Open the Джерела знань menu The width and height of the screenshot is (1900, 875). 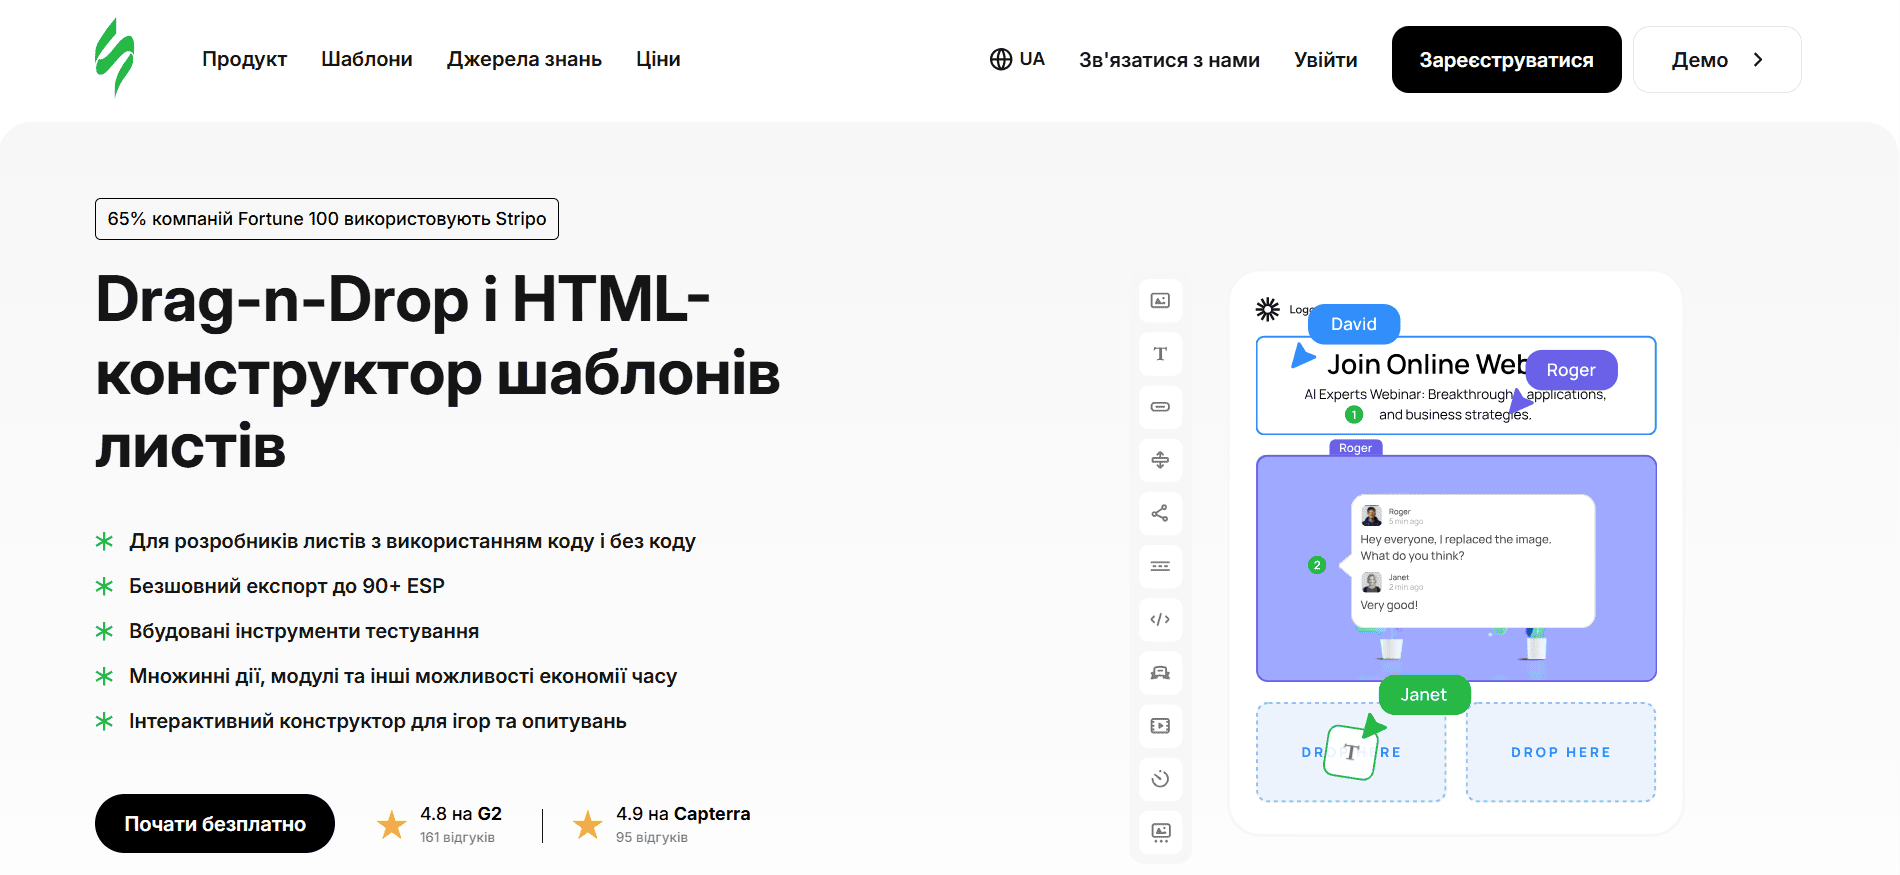(x=524, y=59)
